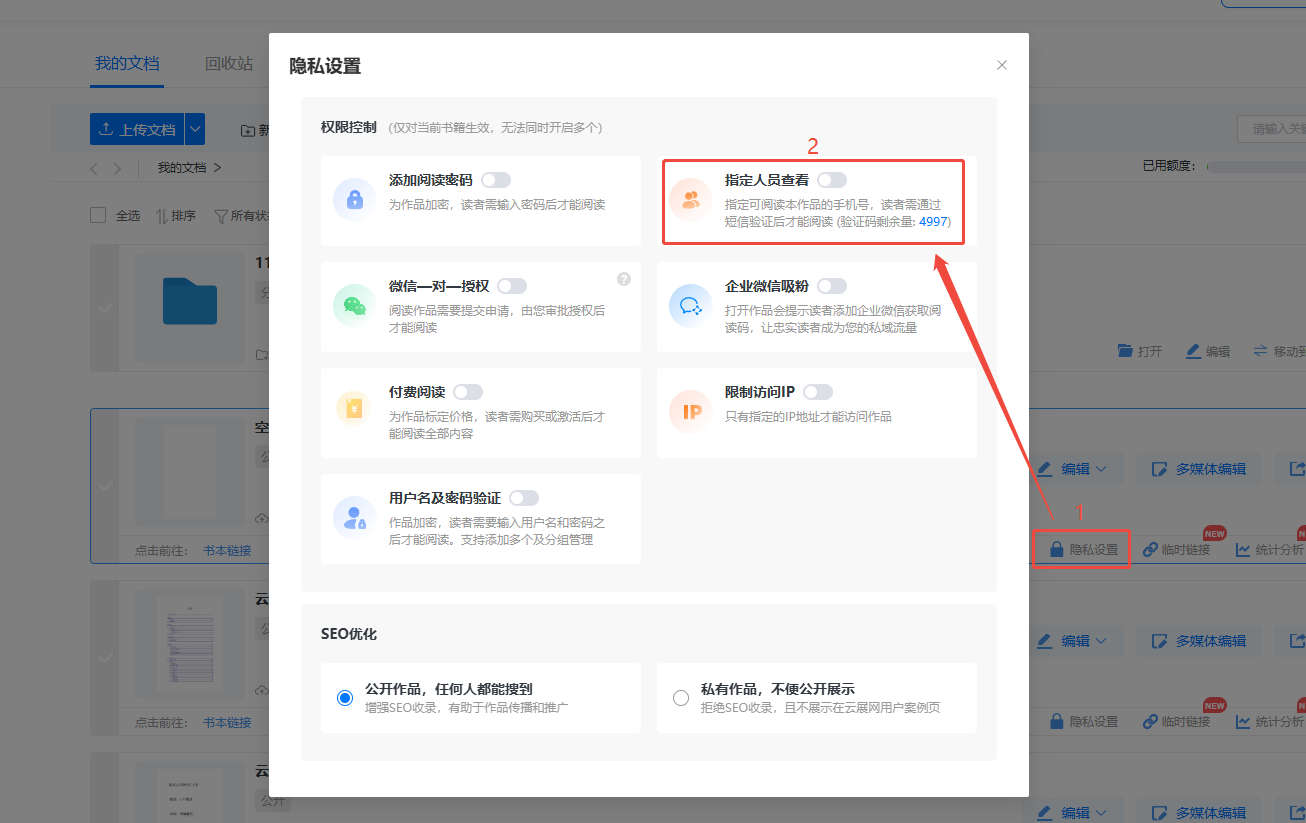Click the lock icon for reading password
This screenshot has height=823, width=1306.
(354, 199)
